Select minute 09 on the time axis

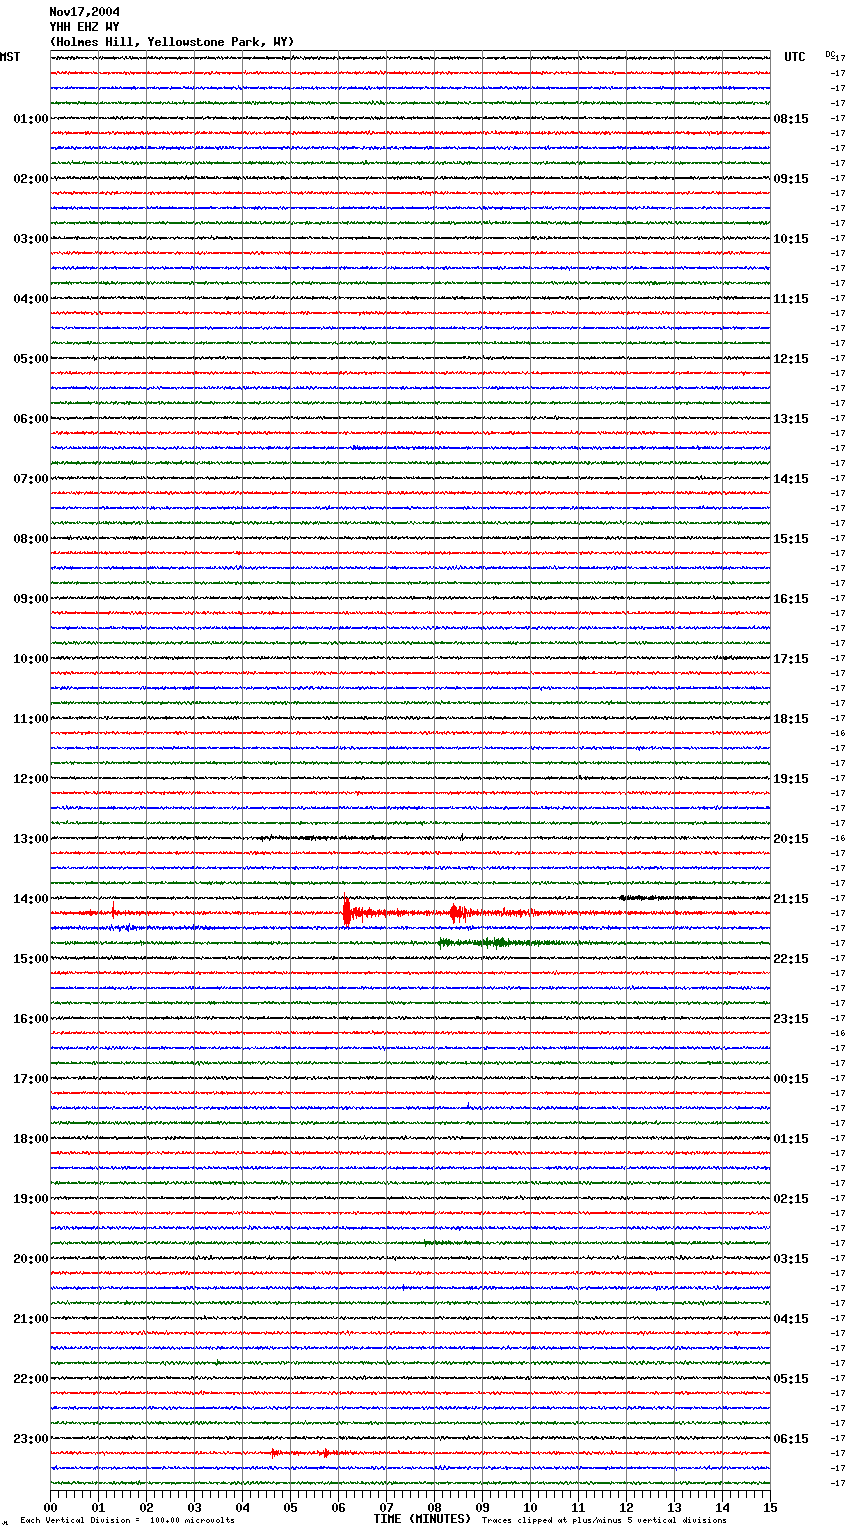pyautogui.click(x=483, y=1507)
